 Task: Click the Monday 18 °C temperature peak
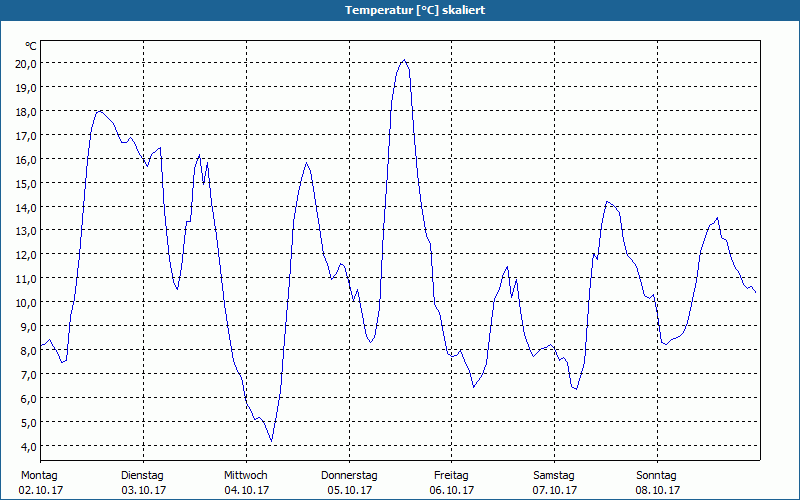pos(101,111)
